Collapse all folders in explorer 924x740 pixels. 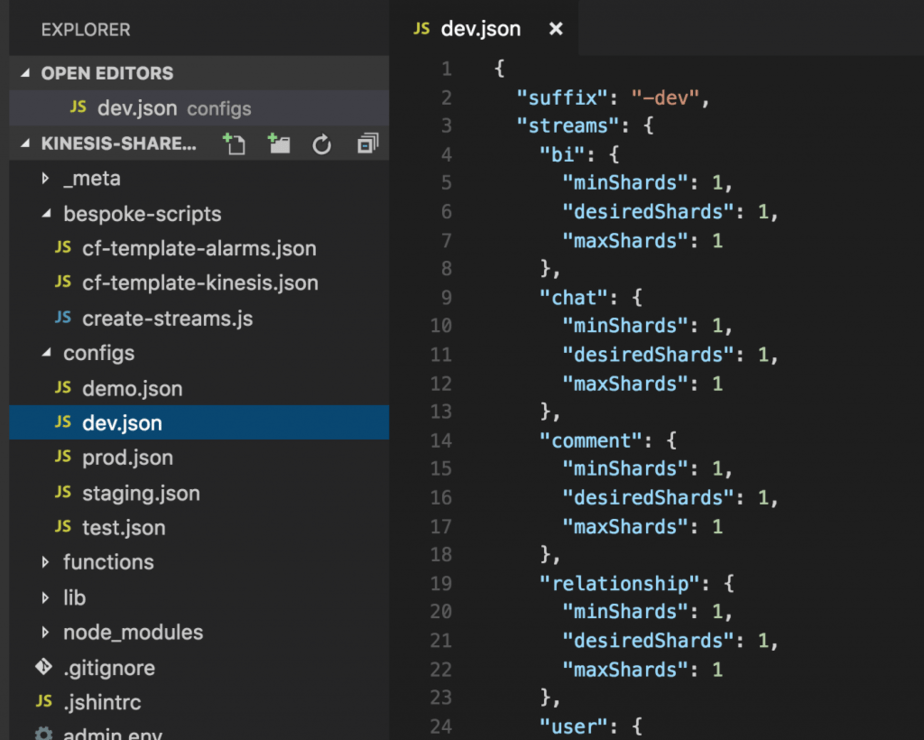pyautogui.click(x=367, y=144)
